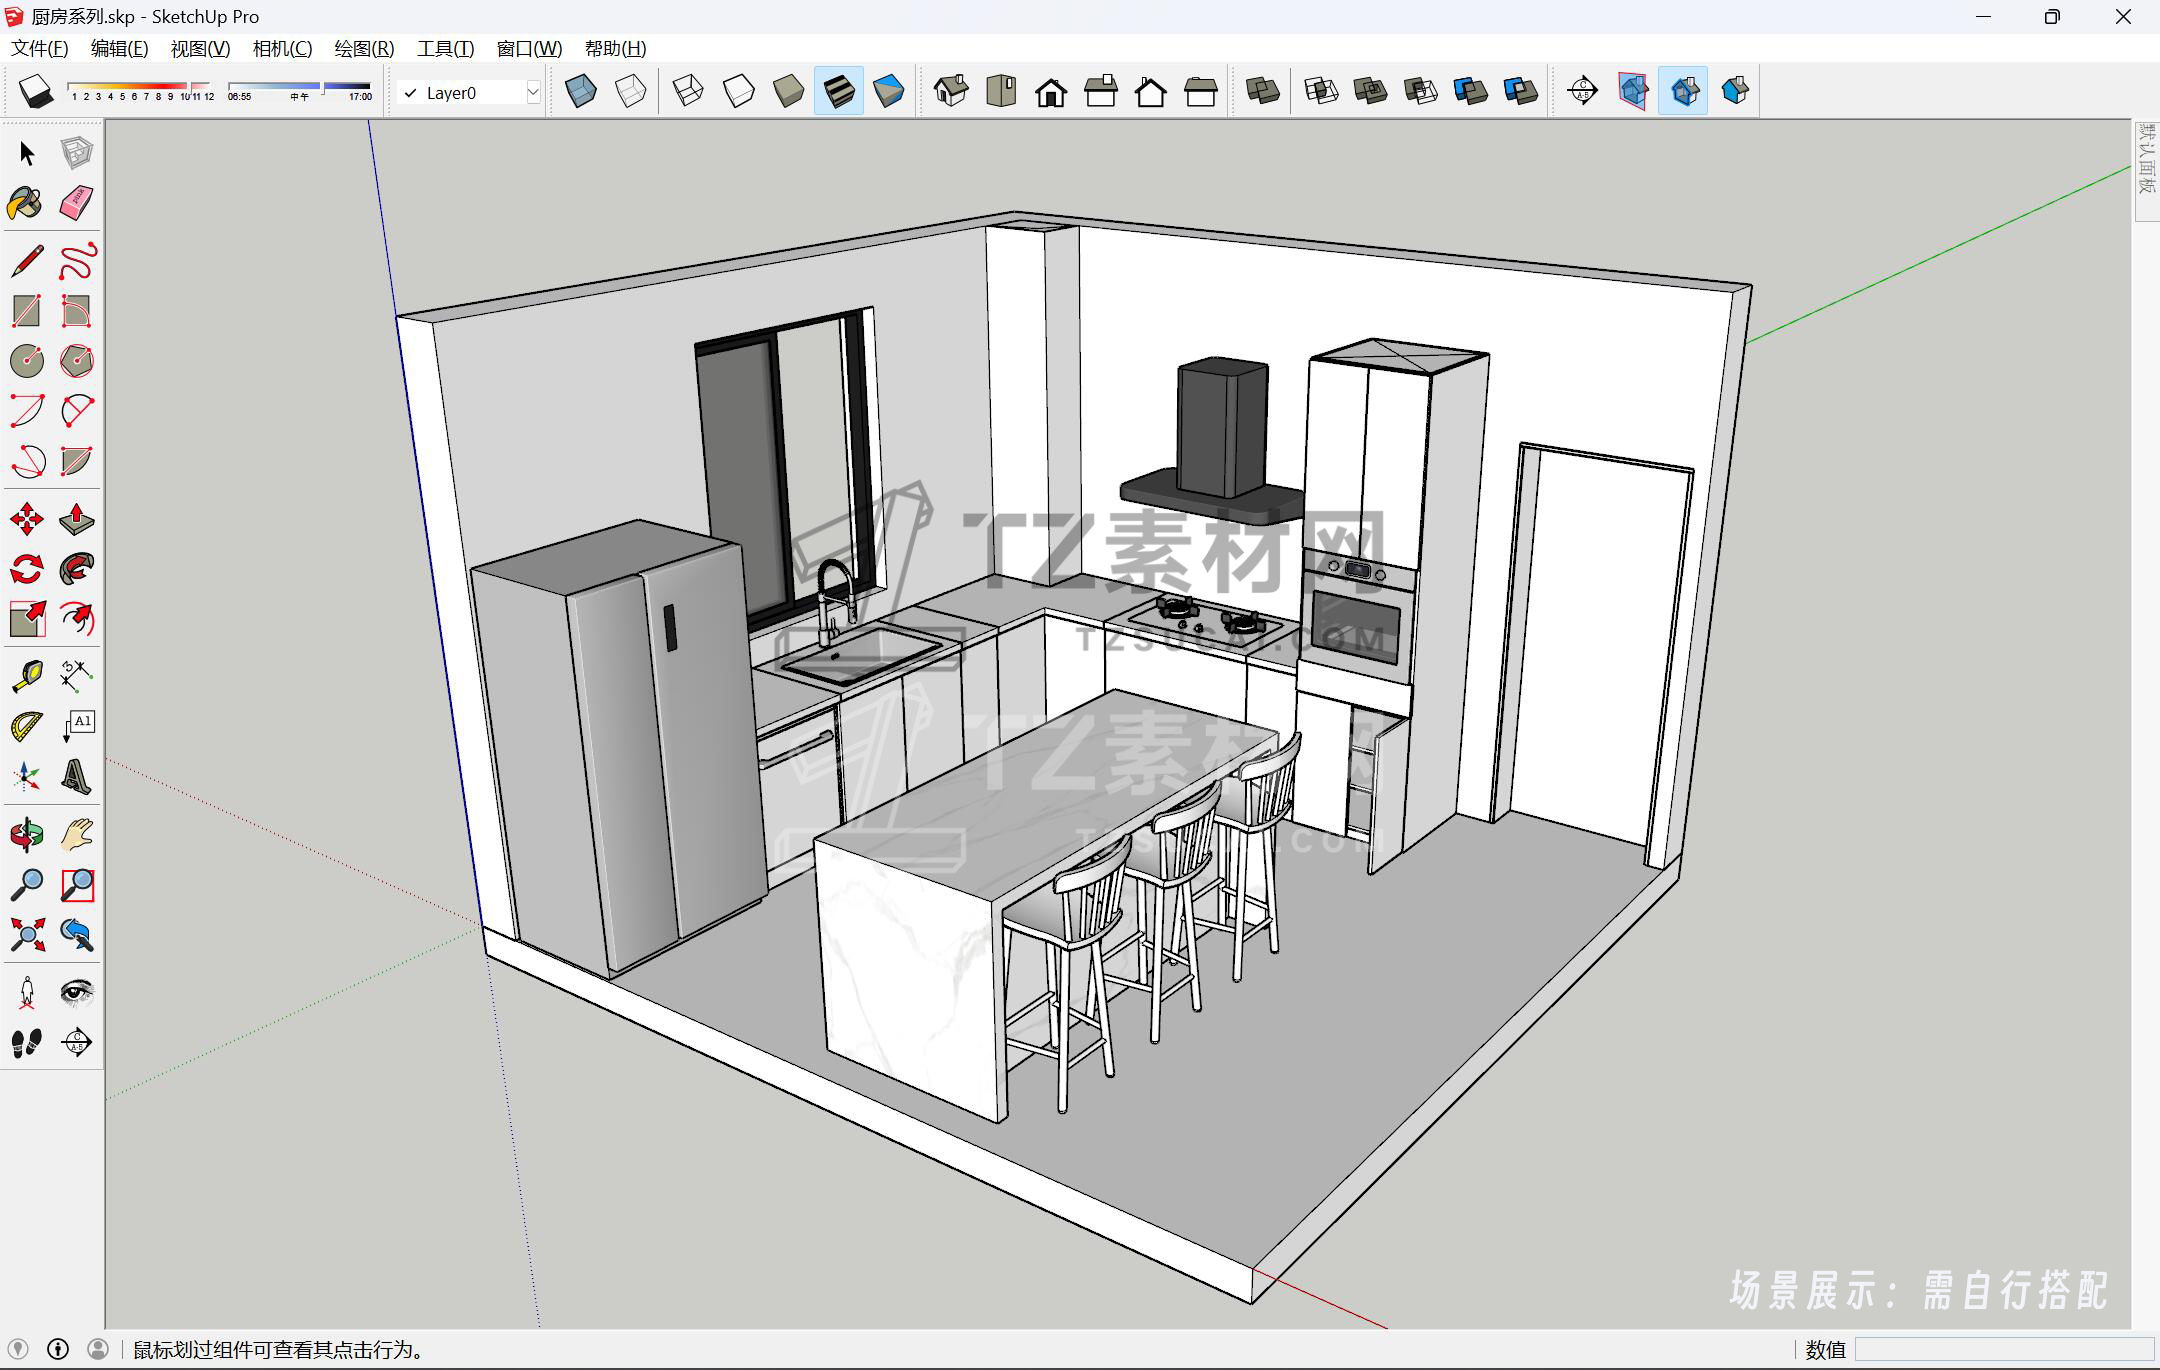Click the model credits status bar button
2160x1370 pixels.
click(58, 1349)
